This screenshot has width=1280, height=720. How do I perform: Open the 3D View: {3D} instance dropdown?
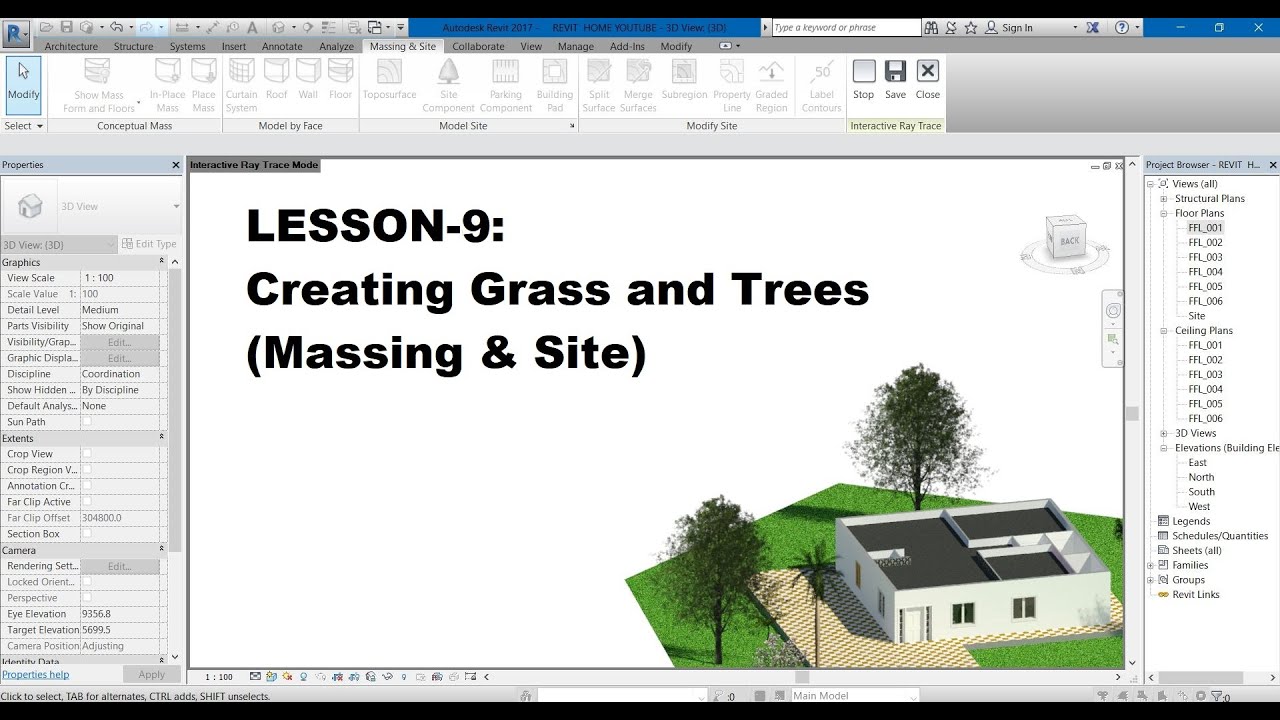click(x=59, y=244)
